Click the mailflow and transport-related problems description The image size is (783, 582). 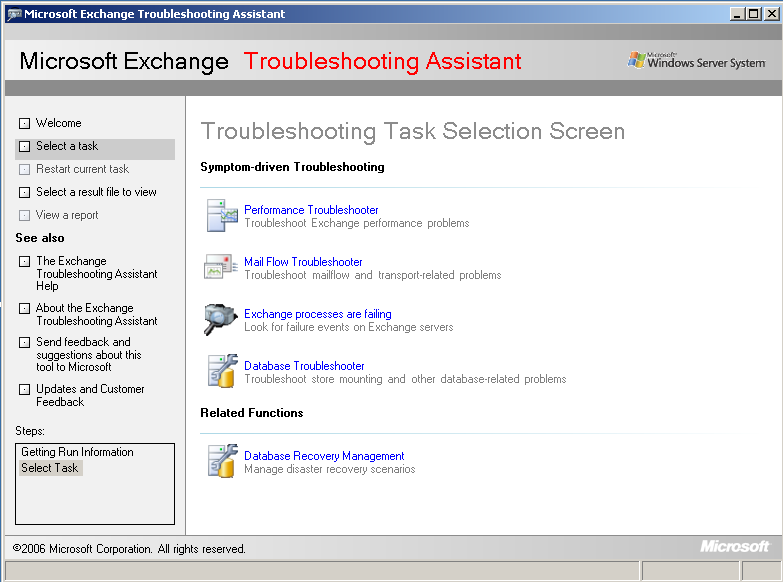(x=373, y=275)
